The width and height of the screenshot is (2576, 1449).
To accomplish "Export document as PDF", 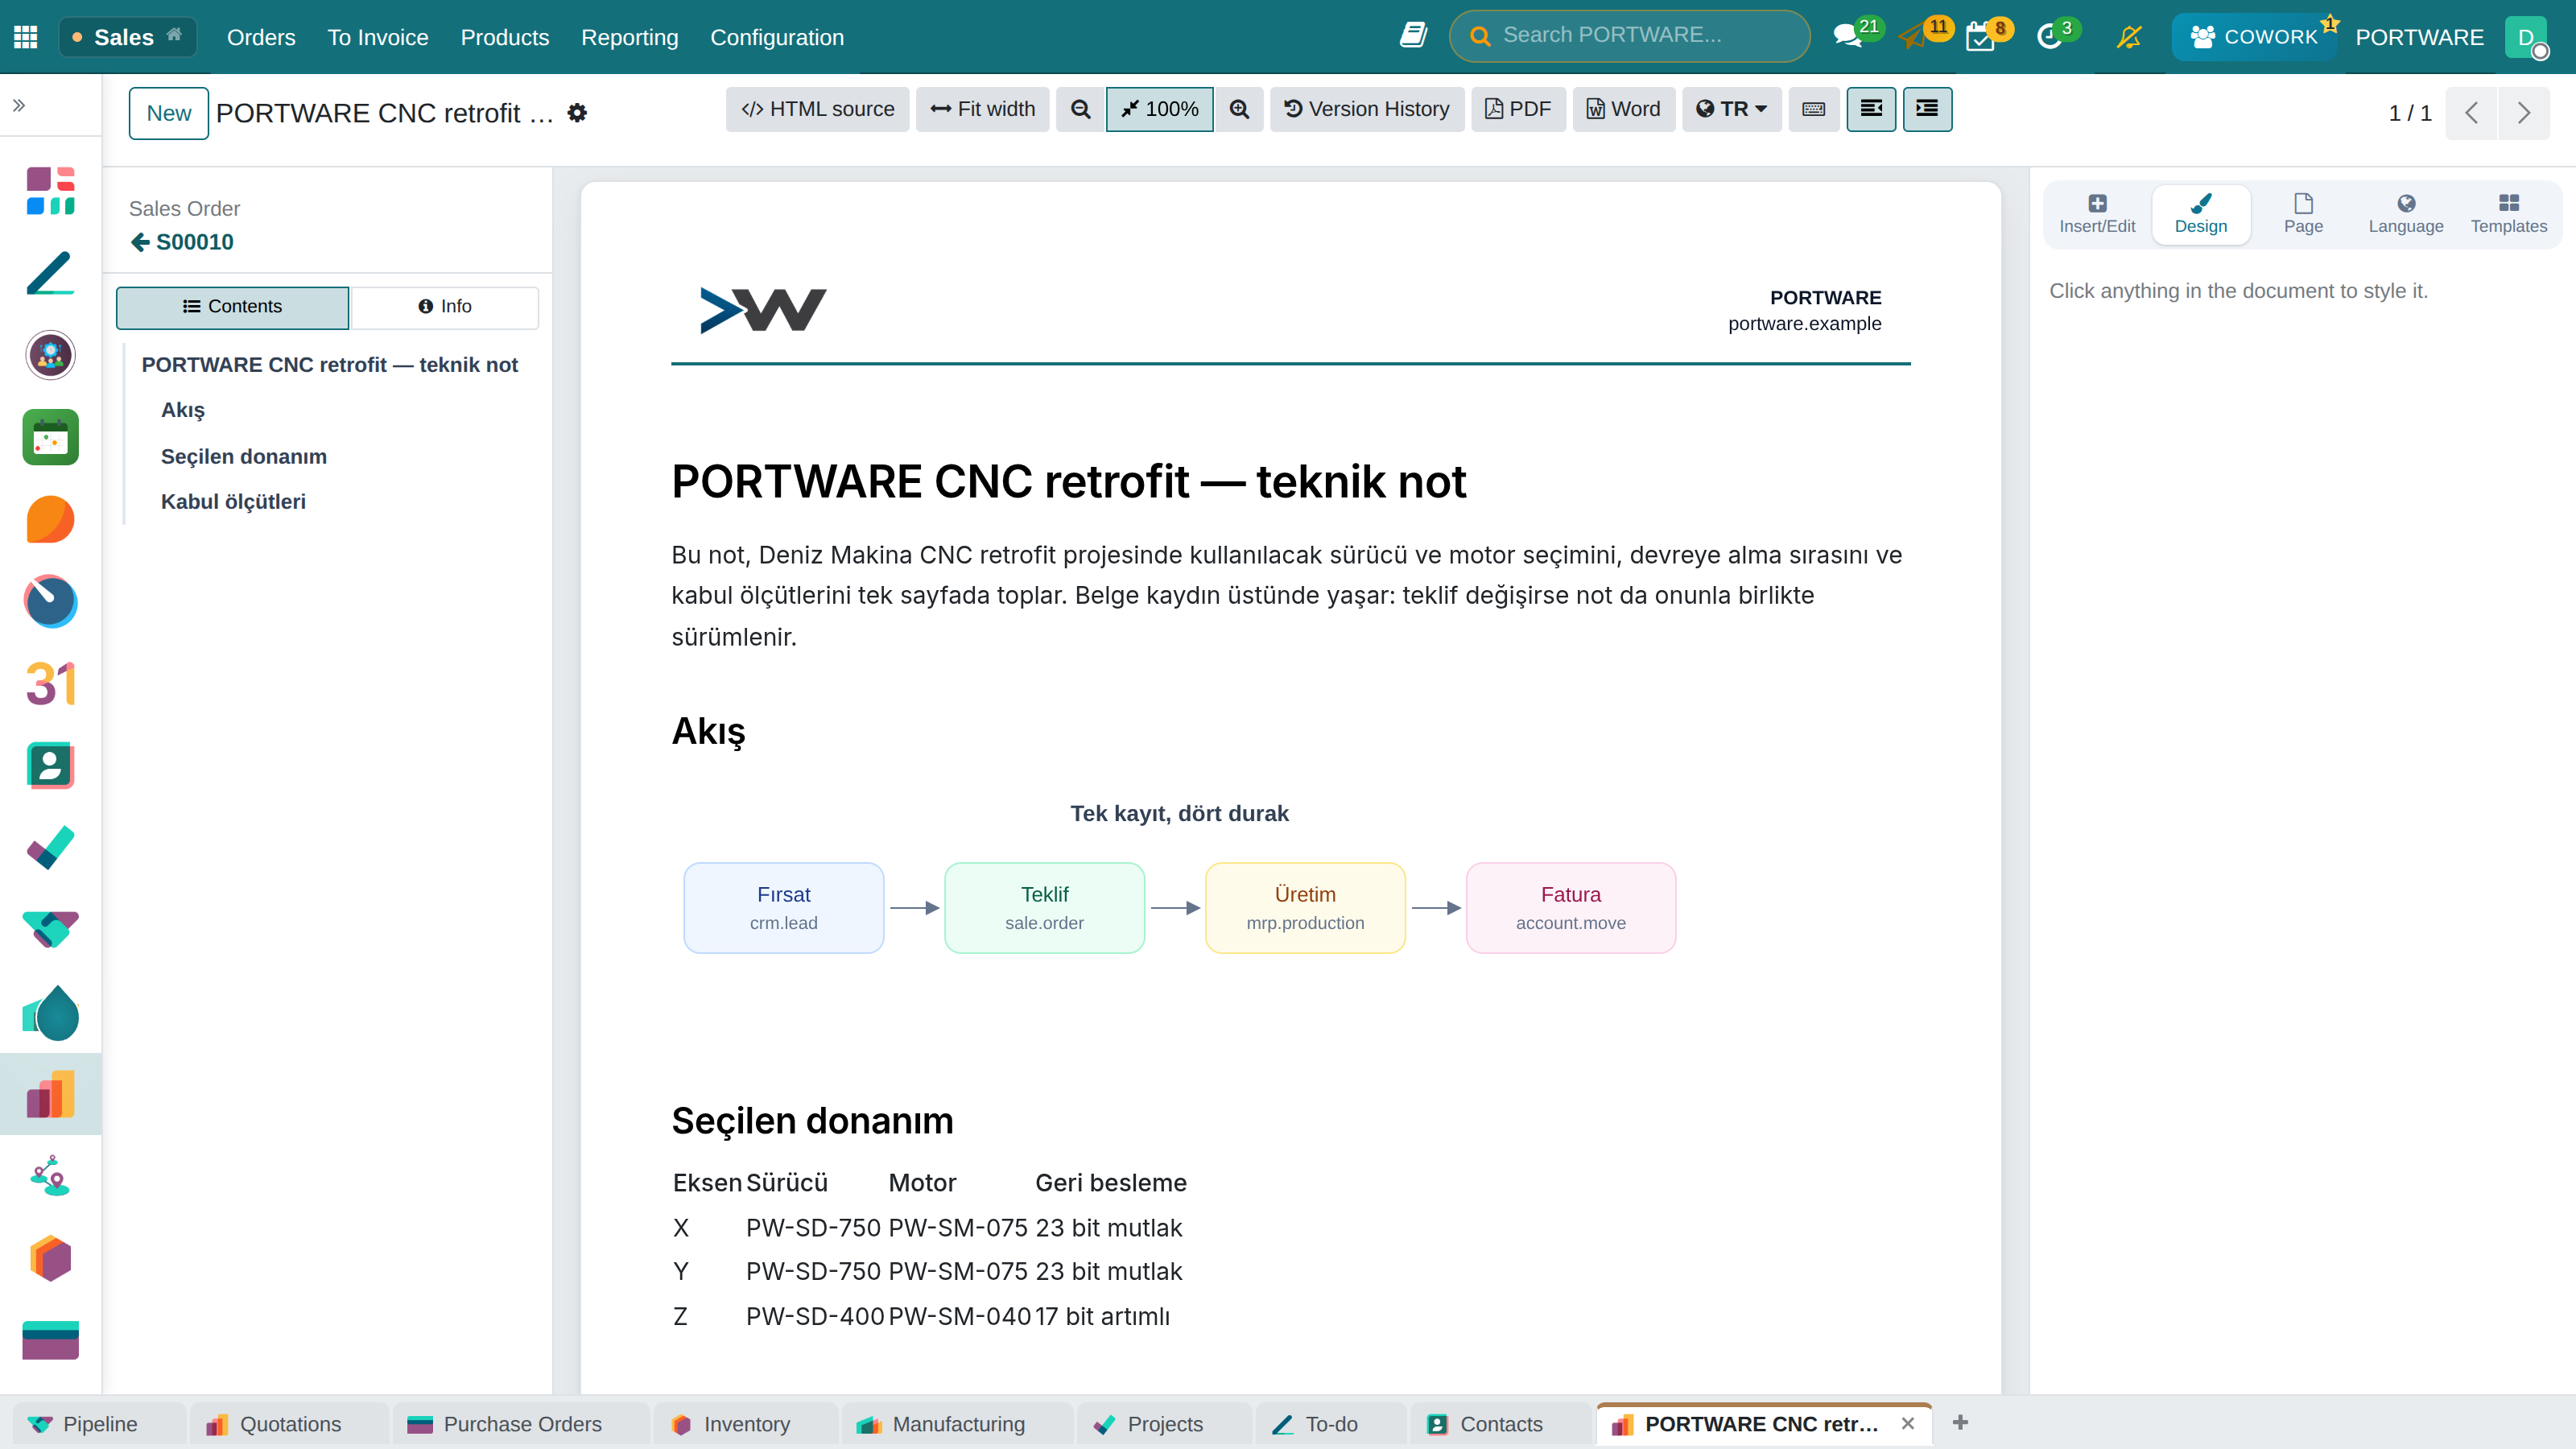I will pyautogui.click(x=1518, y=109).
